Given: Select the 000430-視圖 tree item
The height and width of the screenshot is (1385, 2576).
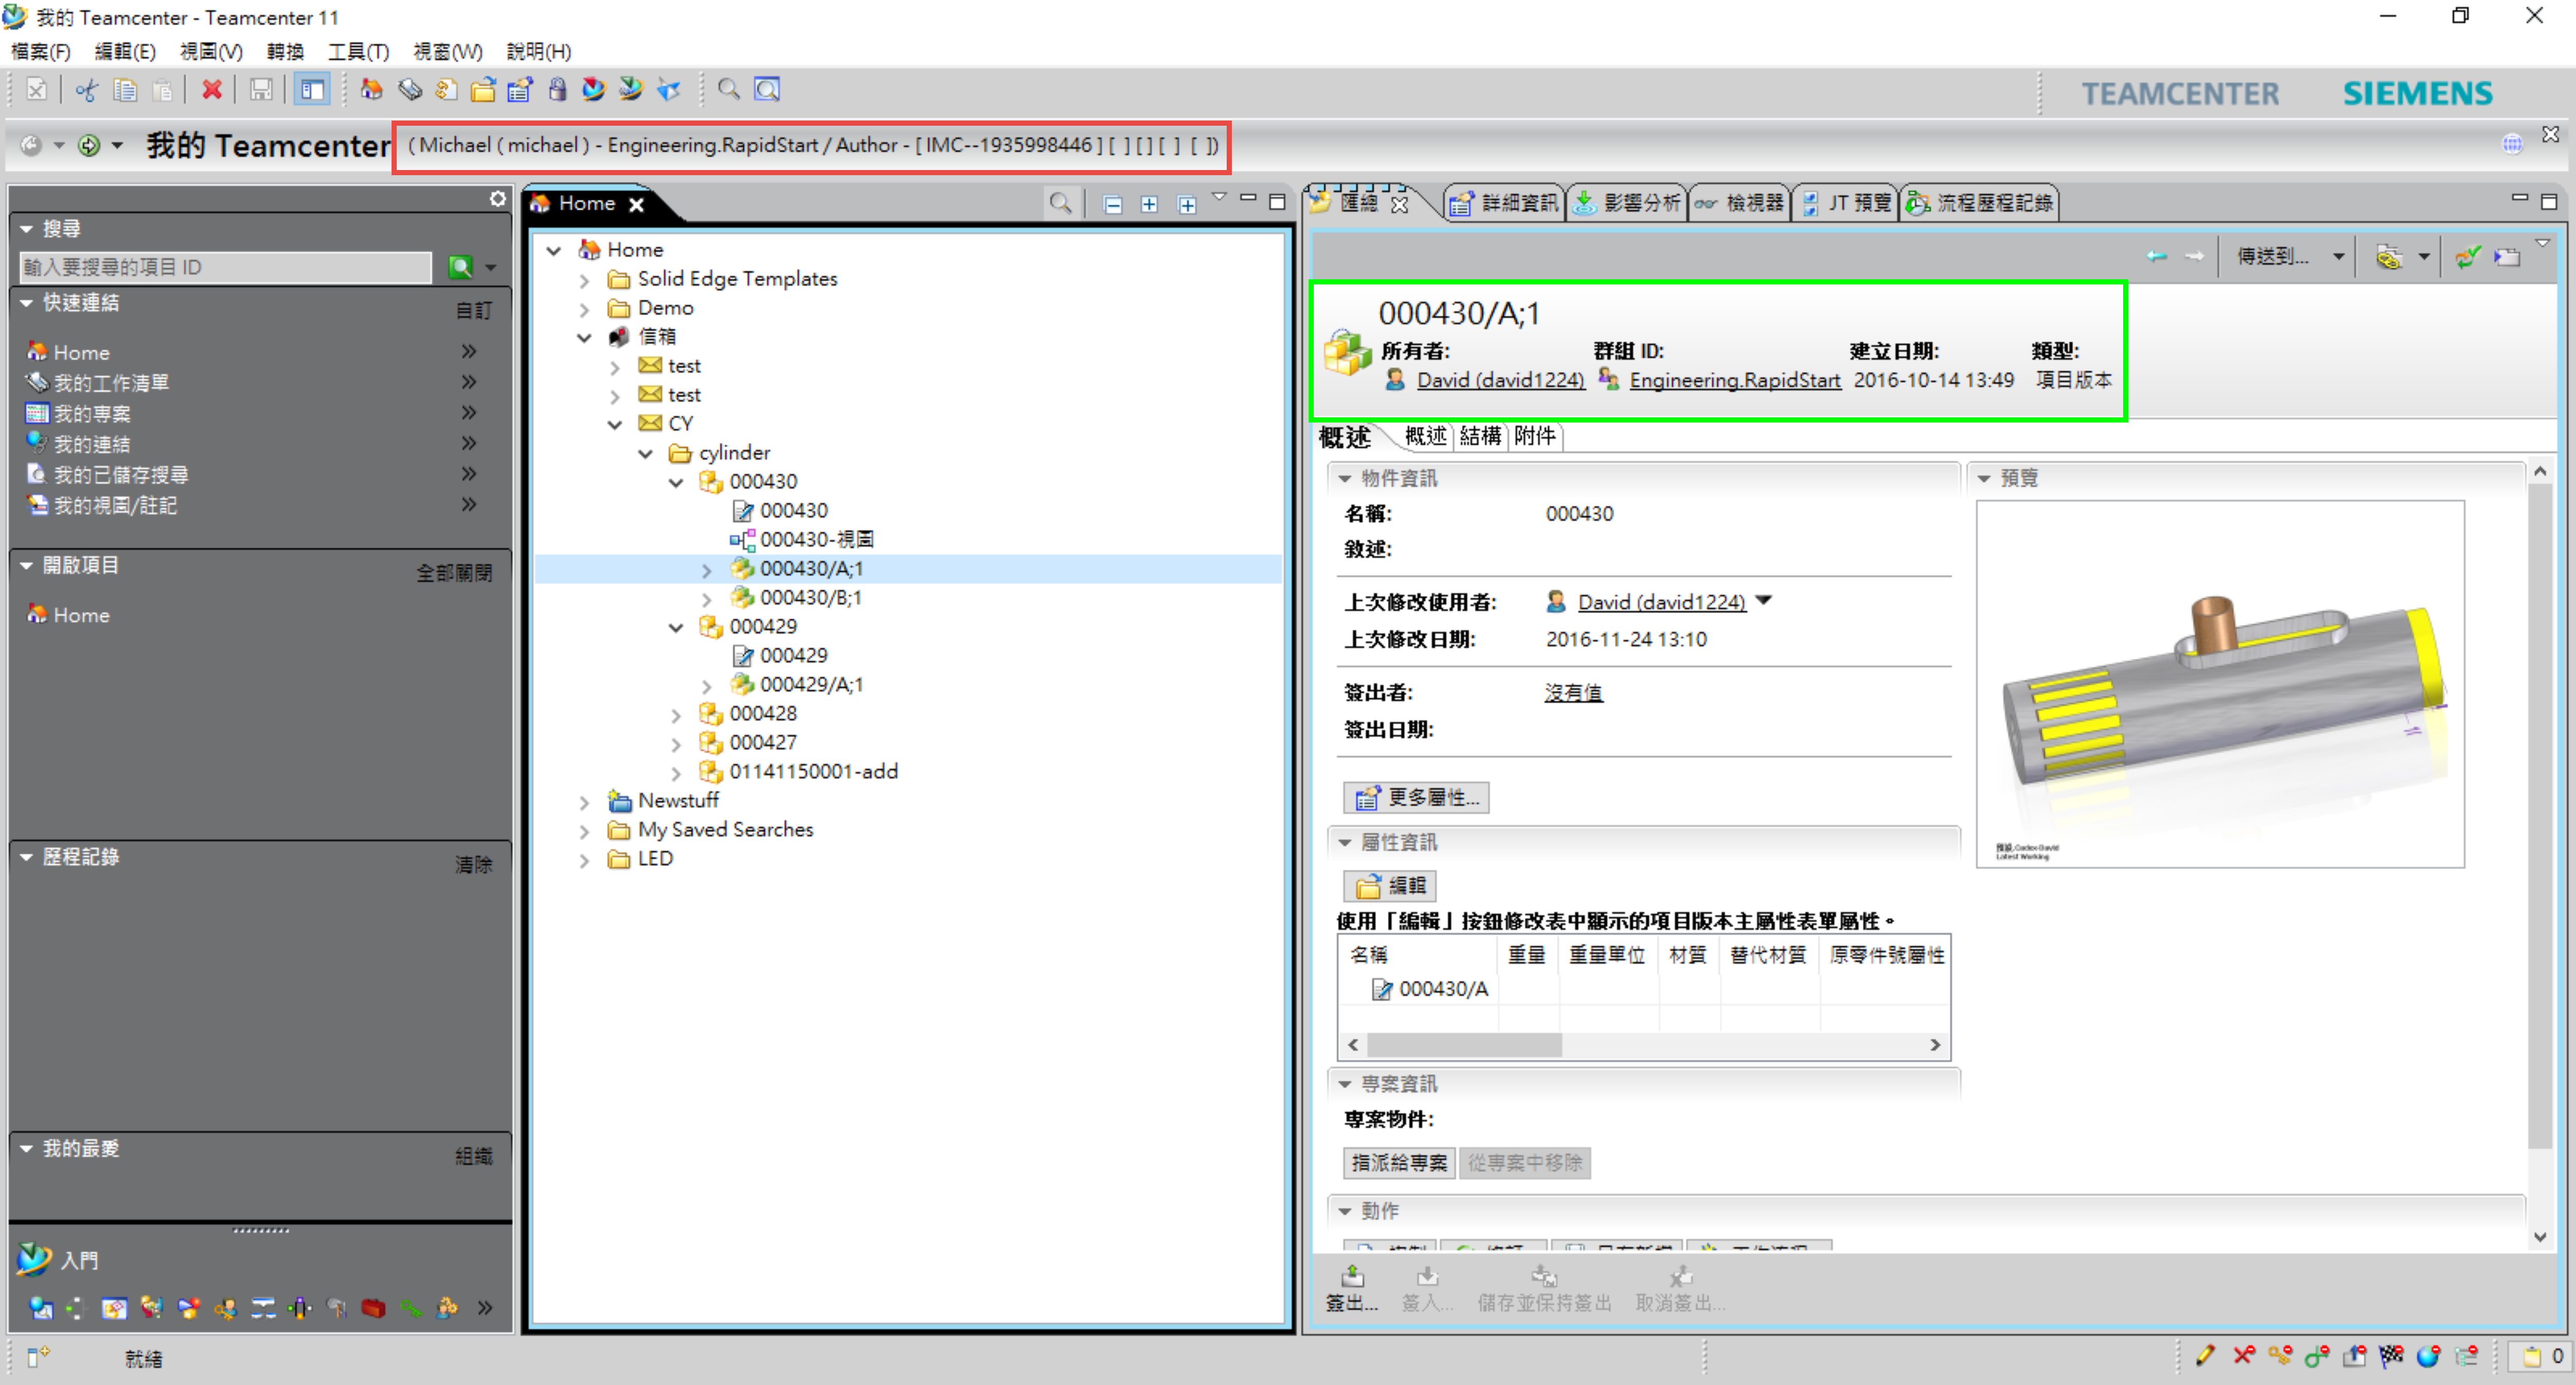Looking at the screenshot, I should point(816,540).
